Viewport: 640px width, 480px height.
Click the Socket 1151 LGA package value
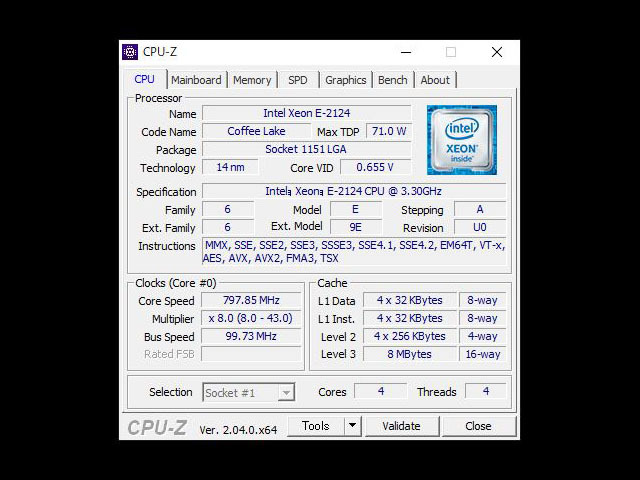[x=307, y=149]
